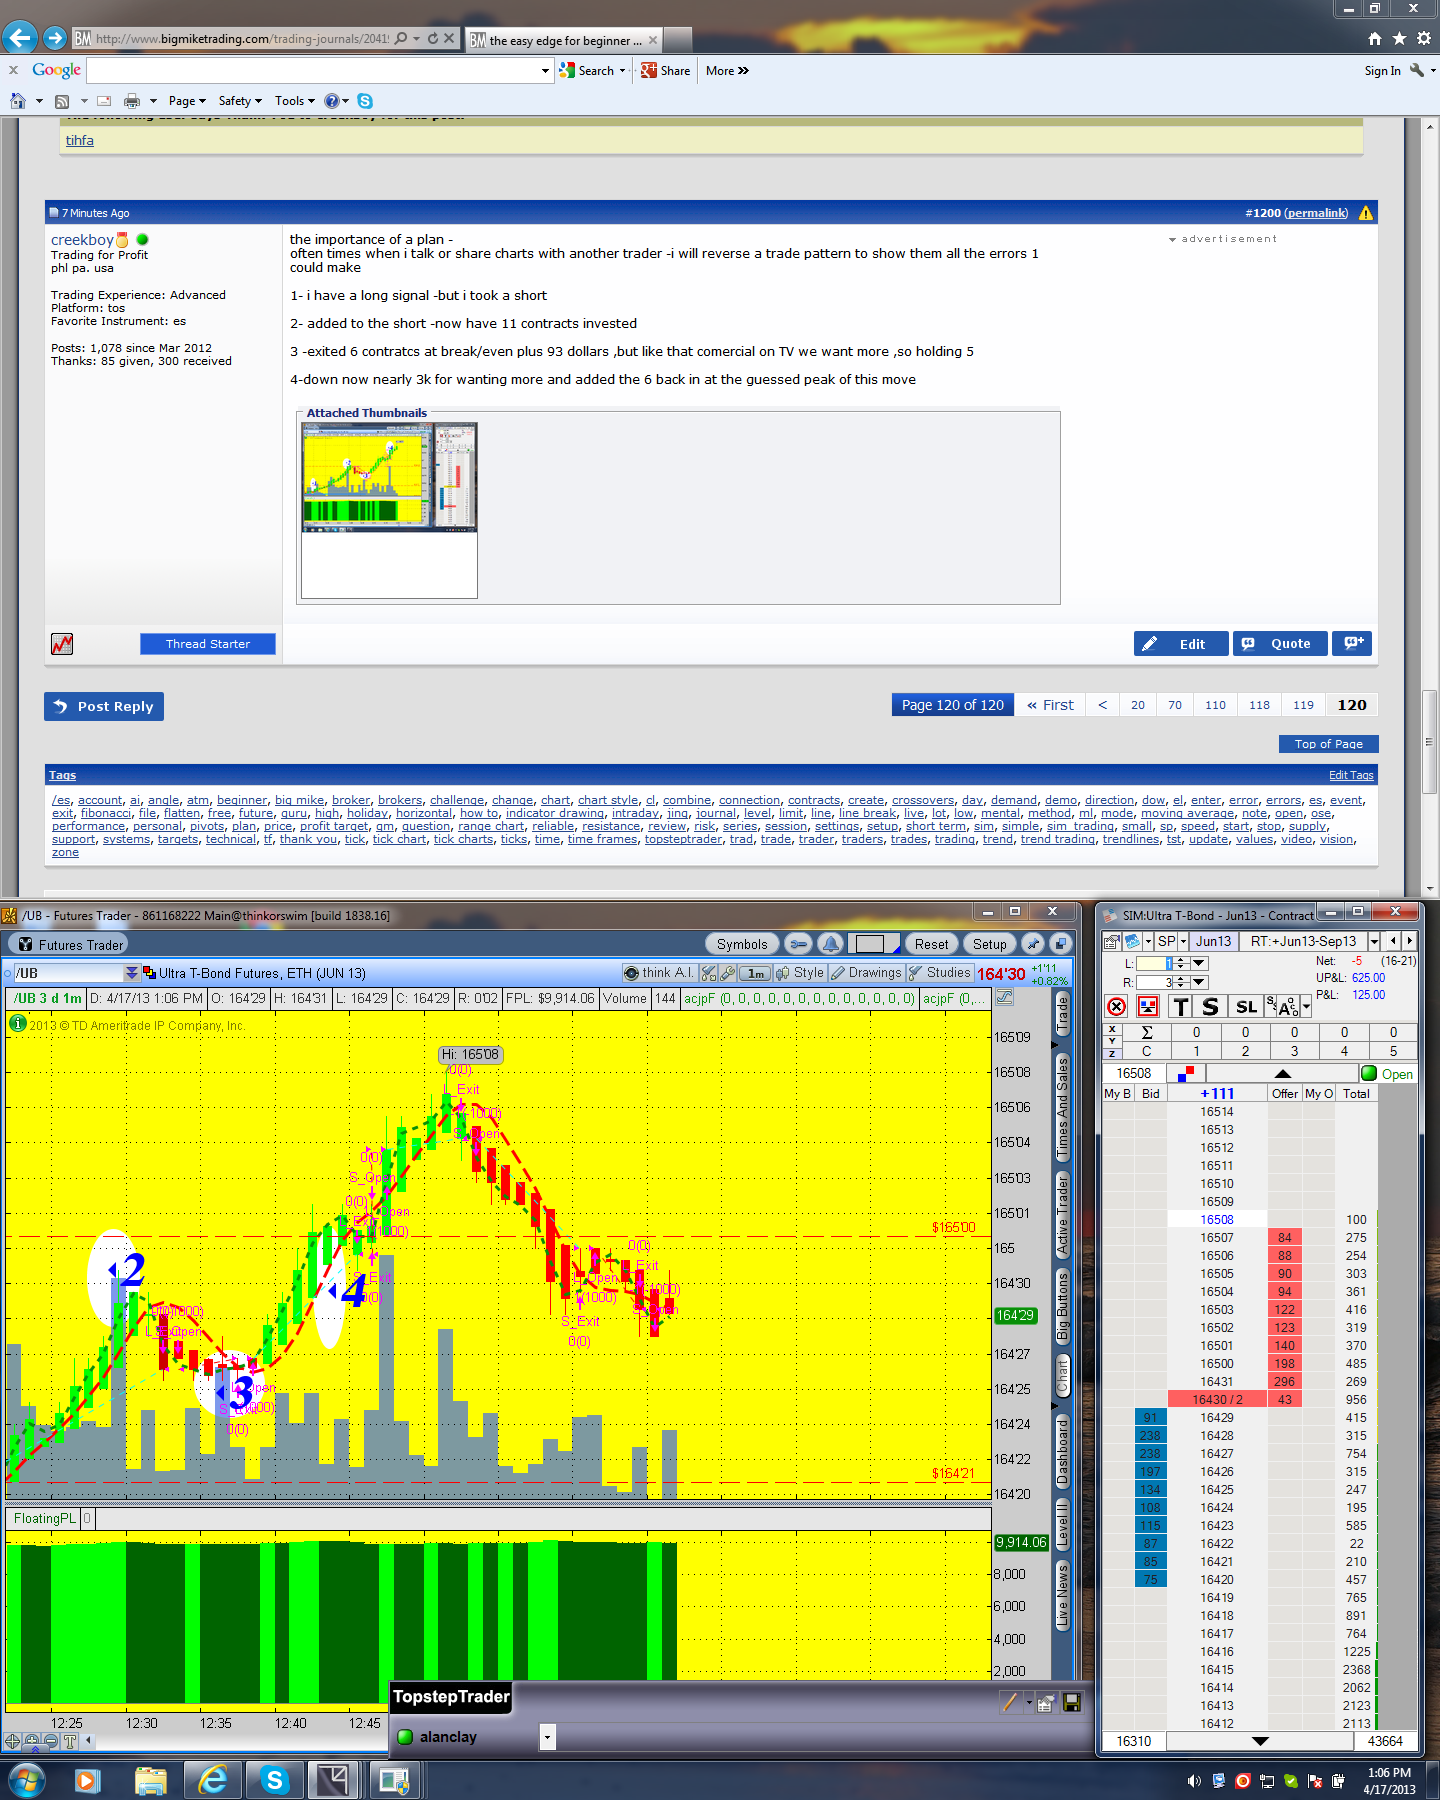Pin the Futures Trader gadget
1440x1800 pixels.
click(x=1033, y=944)
